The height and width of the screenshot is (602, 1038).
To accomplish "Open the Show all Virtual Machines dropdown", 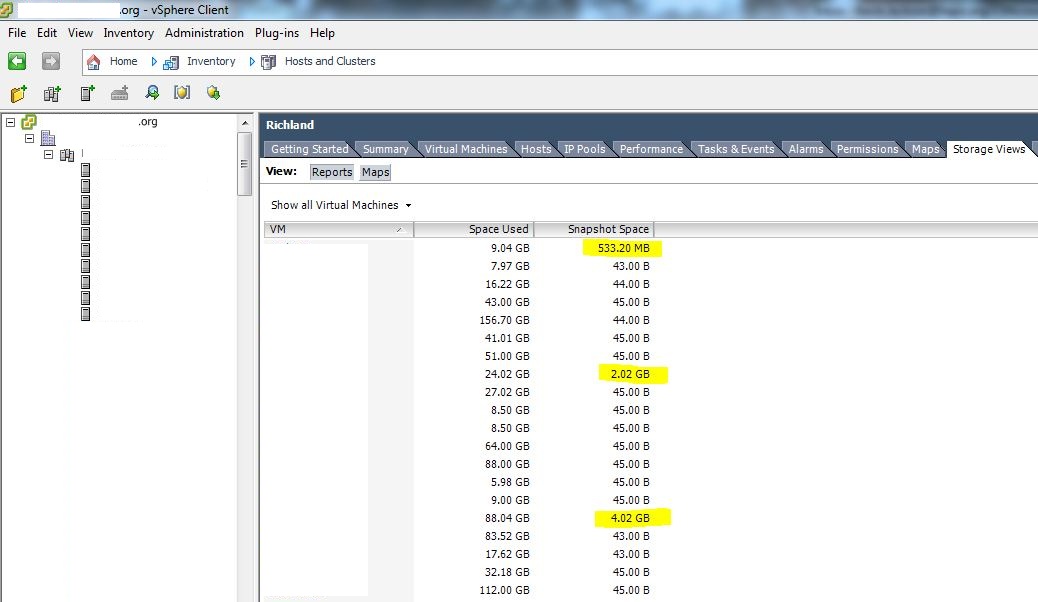I will pyautogui.click(x=340, y=204).
